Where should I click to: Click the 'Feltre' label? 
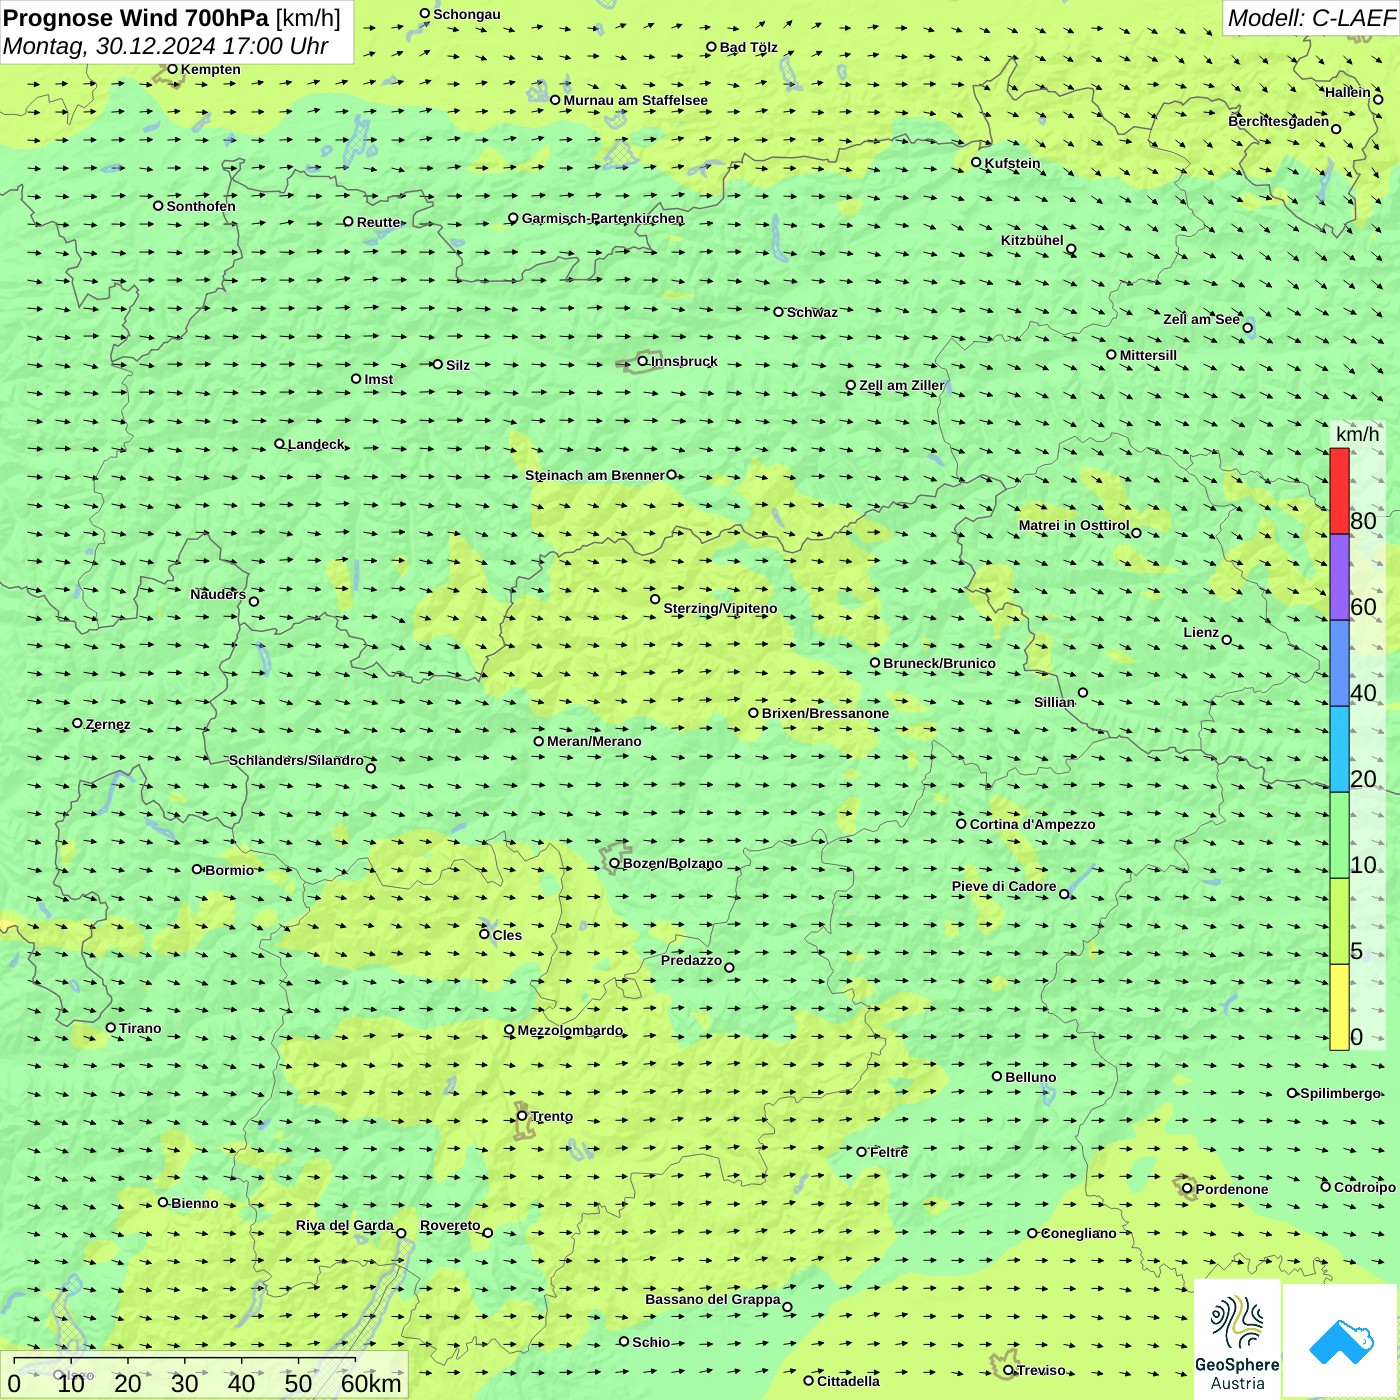tap(889, 1152)
